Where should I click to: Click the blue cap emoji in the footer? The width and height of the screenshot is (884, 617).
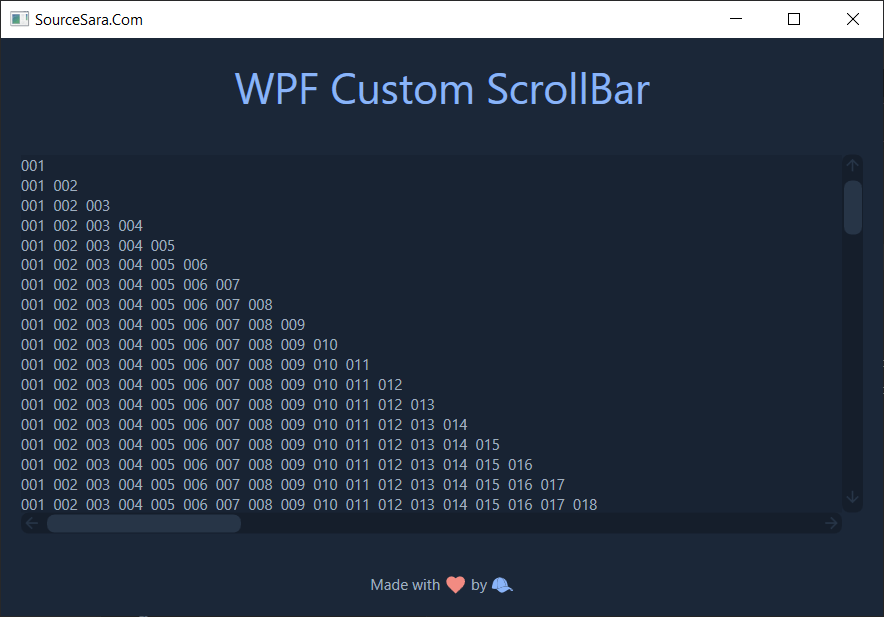coord(501,585)
